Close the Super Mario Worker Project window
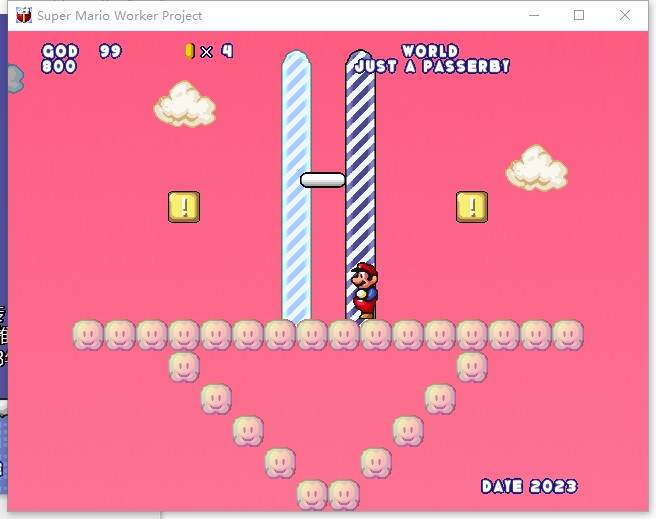This screenshot has height=519, width=656. point(625,15)
